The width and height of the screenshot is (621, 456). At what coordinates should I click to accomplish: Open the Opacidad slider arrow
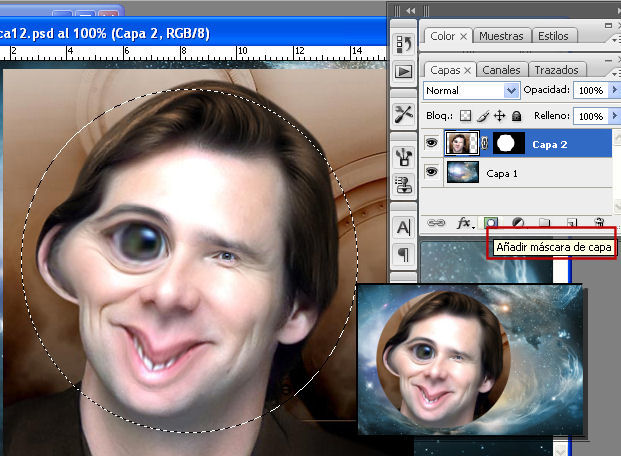click(x=614, y=90)
